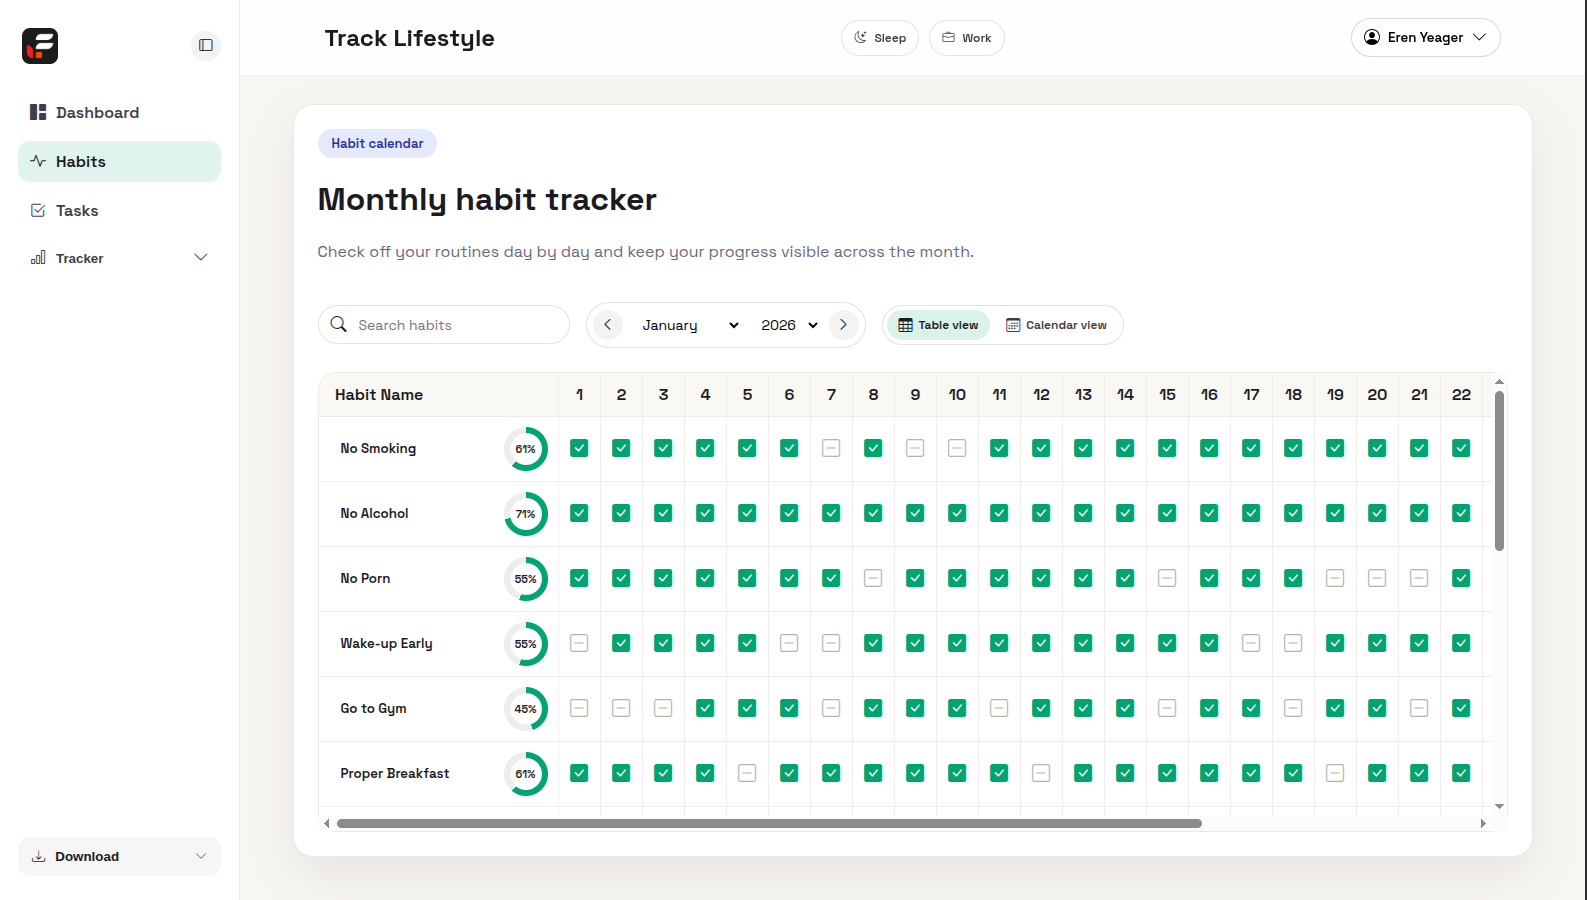The width and height of the screenshot is (1587, 900).
Task: Open the 2026 year dropdown
Action: [x=789, y=325]
